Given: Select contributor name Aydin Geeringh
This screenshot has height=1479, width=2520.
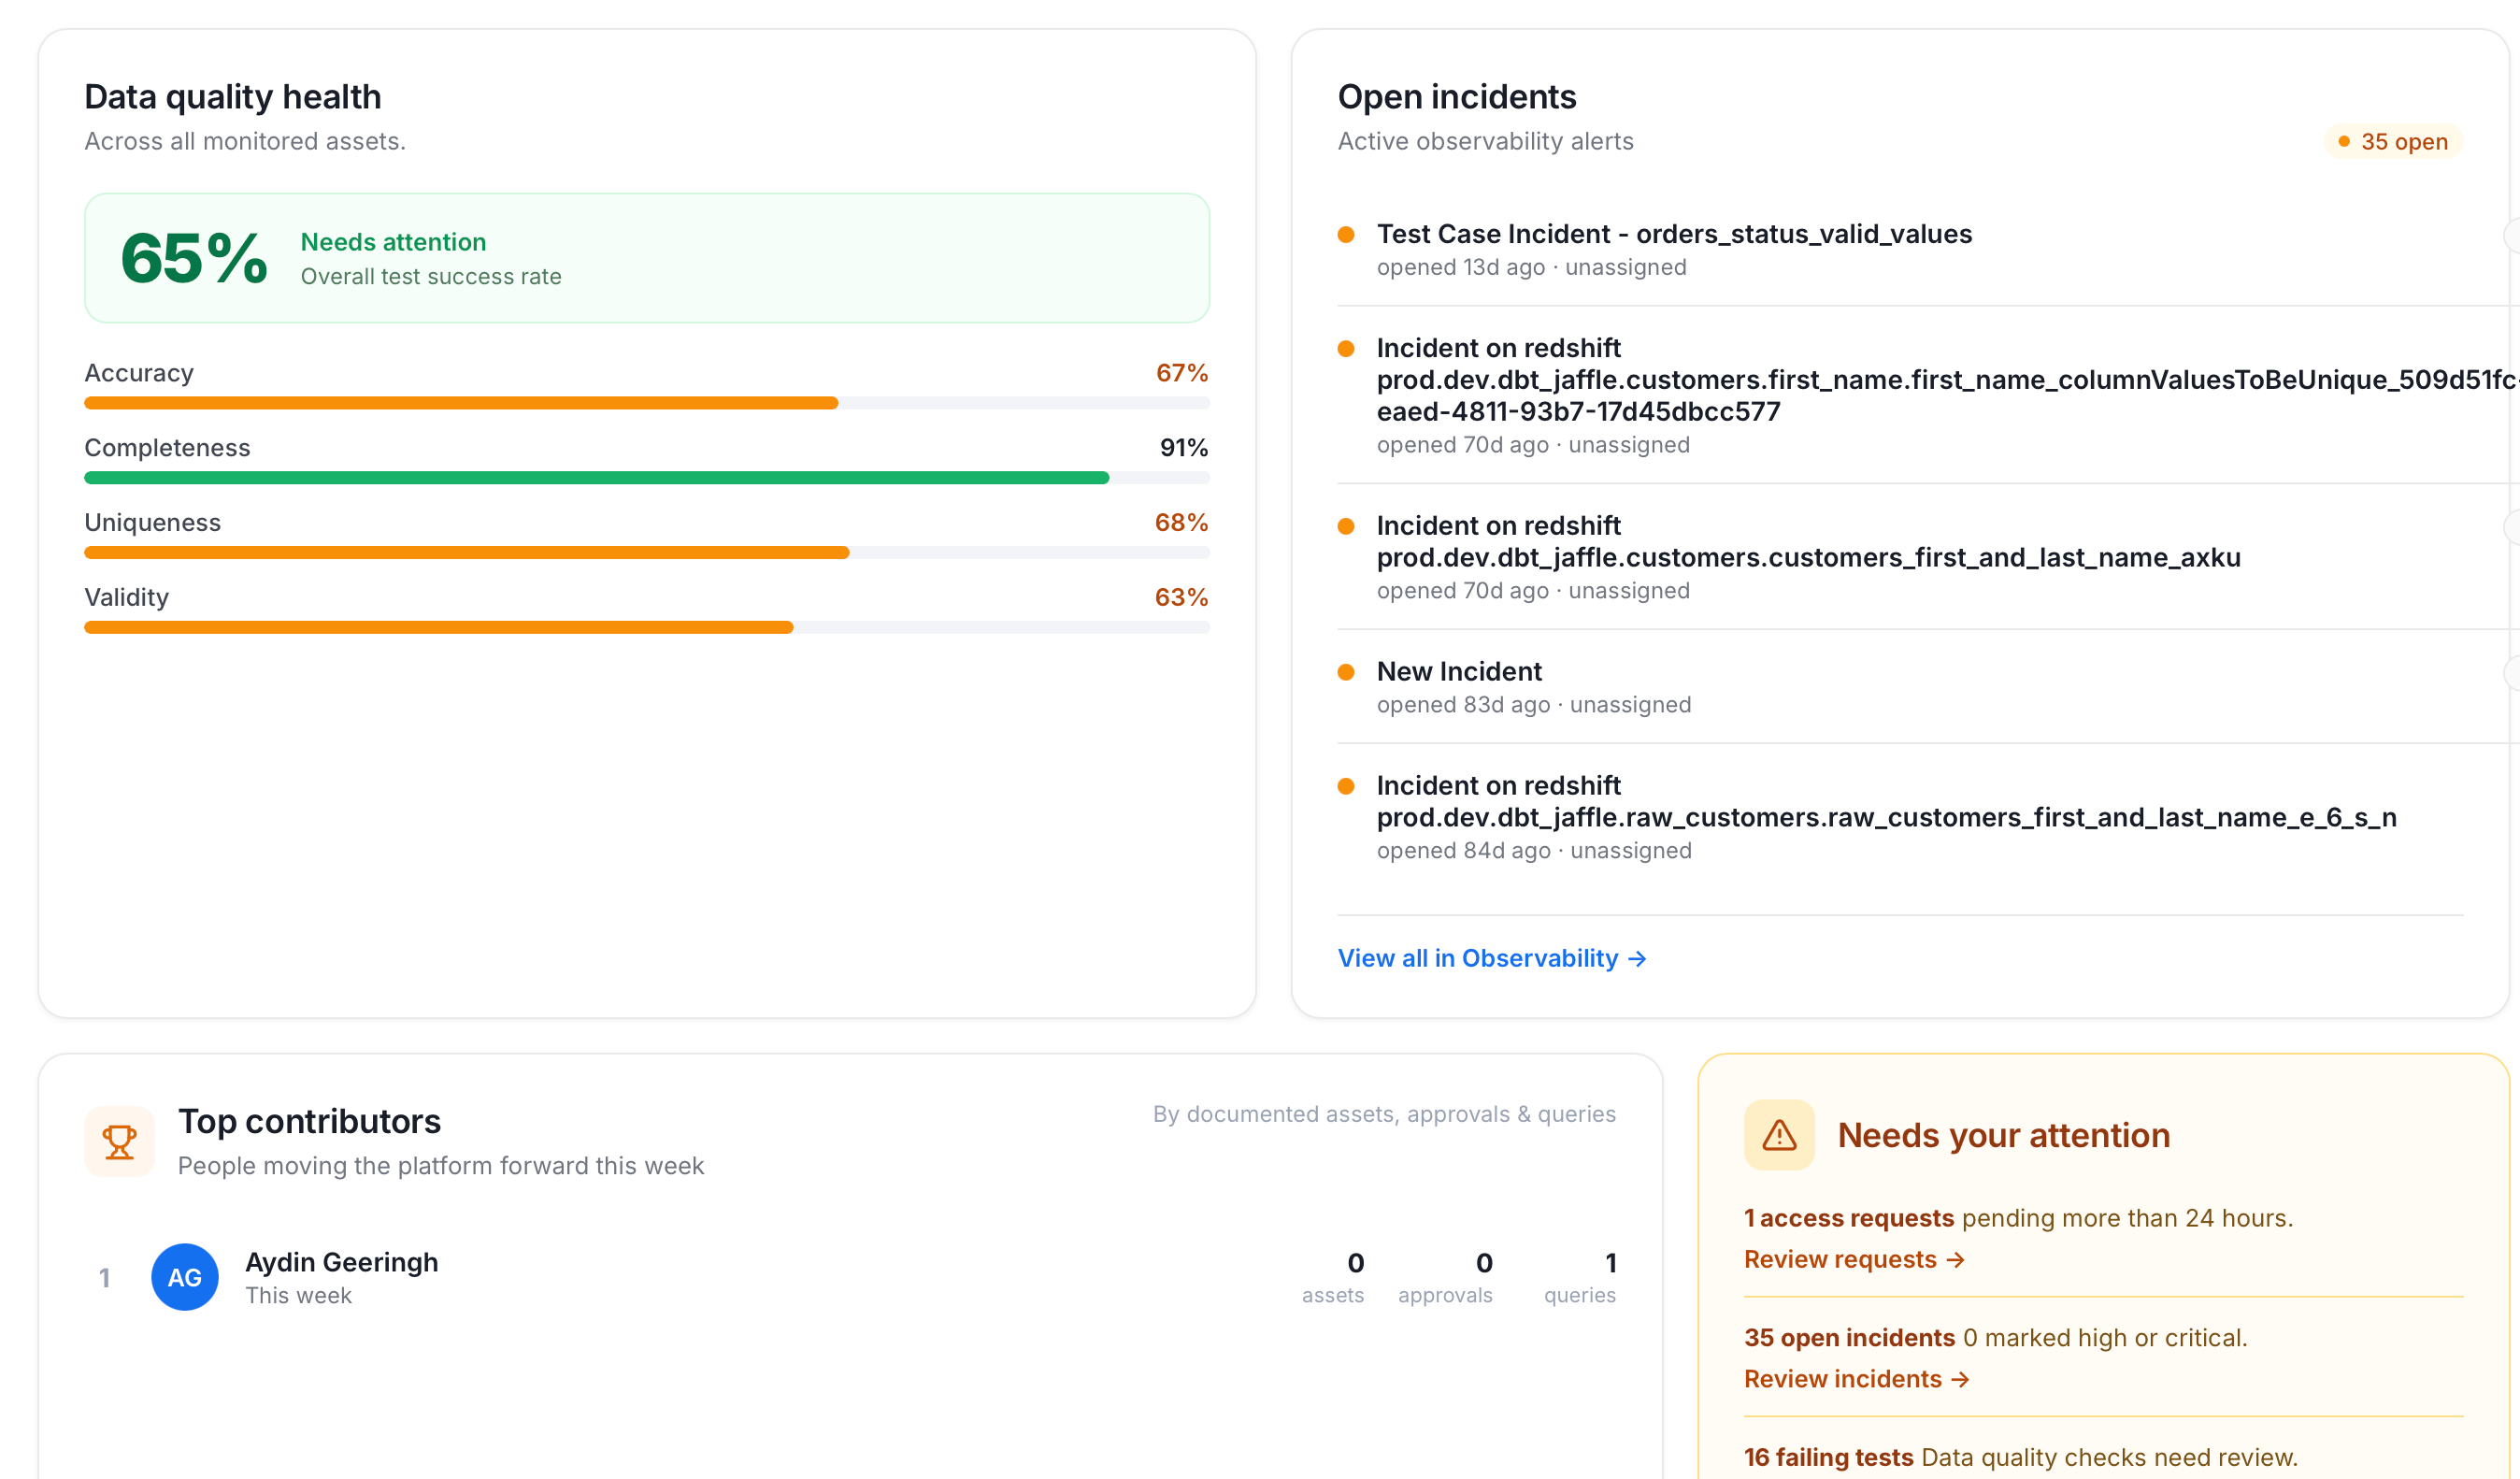Looking at the screenshot, I should pos(342,1262).
